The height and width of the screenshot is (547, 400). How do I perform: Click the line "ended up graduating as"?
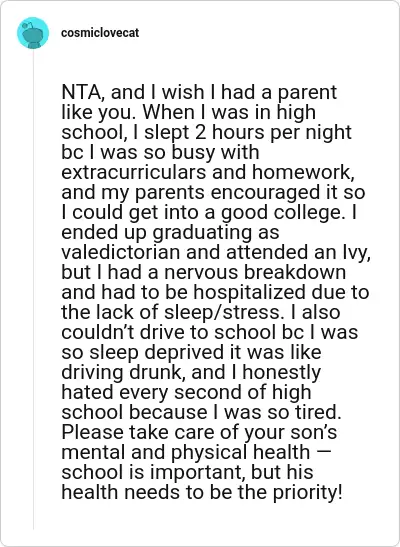170,233
